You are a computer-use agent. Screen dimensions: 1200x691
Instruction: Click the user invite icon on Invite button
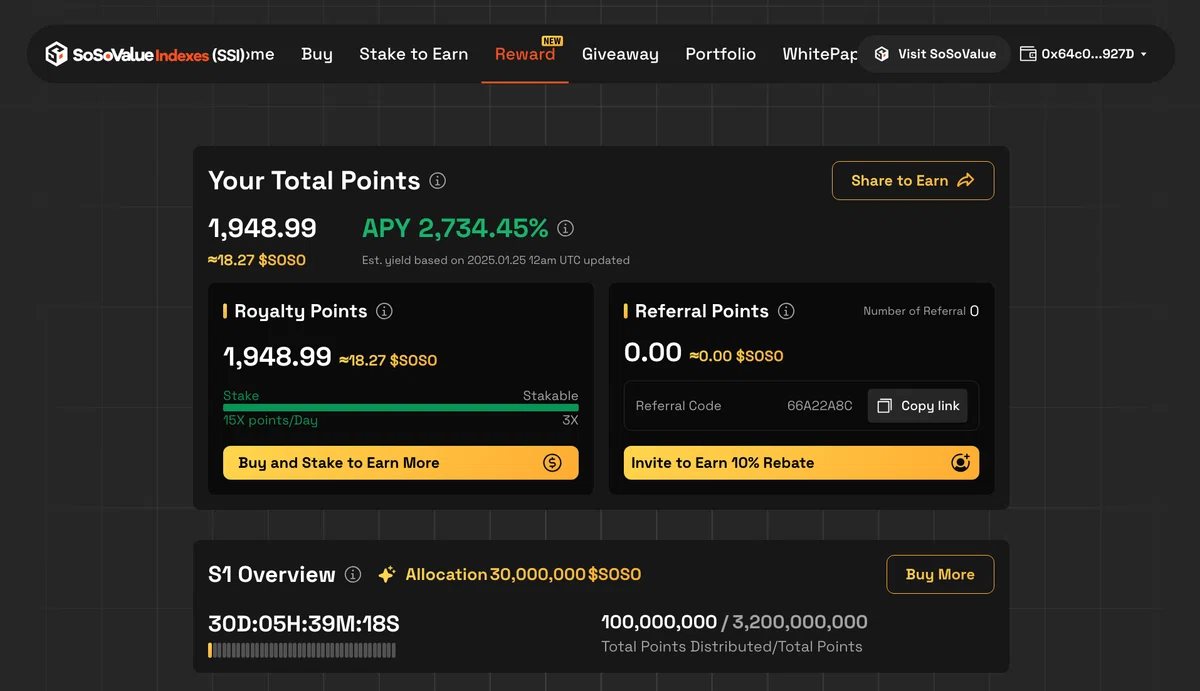click(960, 463)
